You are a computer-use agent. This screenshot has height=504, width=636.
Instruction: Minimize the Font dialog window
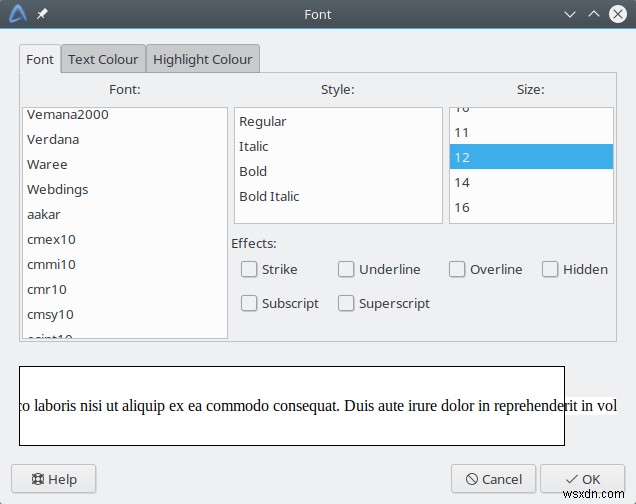570,15
